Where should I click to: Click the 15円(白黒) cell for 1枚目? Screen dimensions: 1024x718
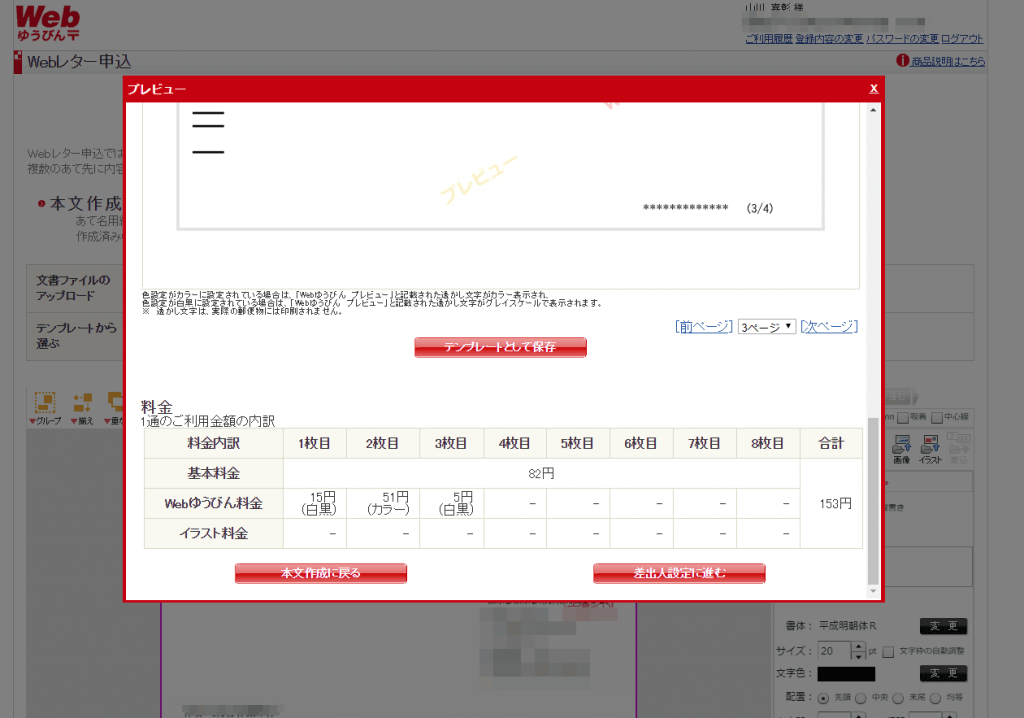(315, 504)
